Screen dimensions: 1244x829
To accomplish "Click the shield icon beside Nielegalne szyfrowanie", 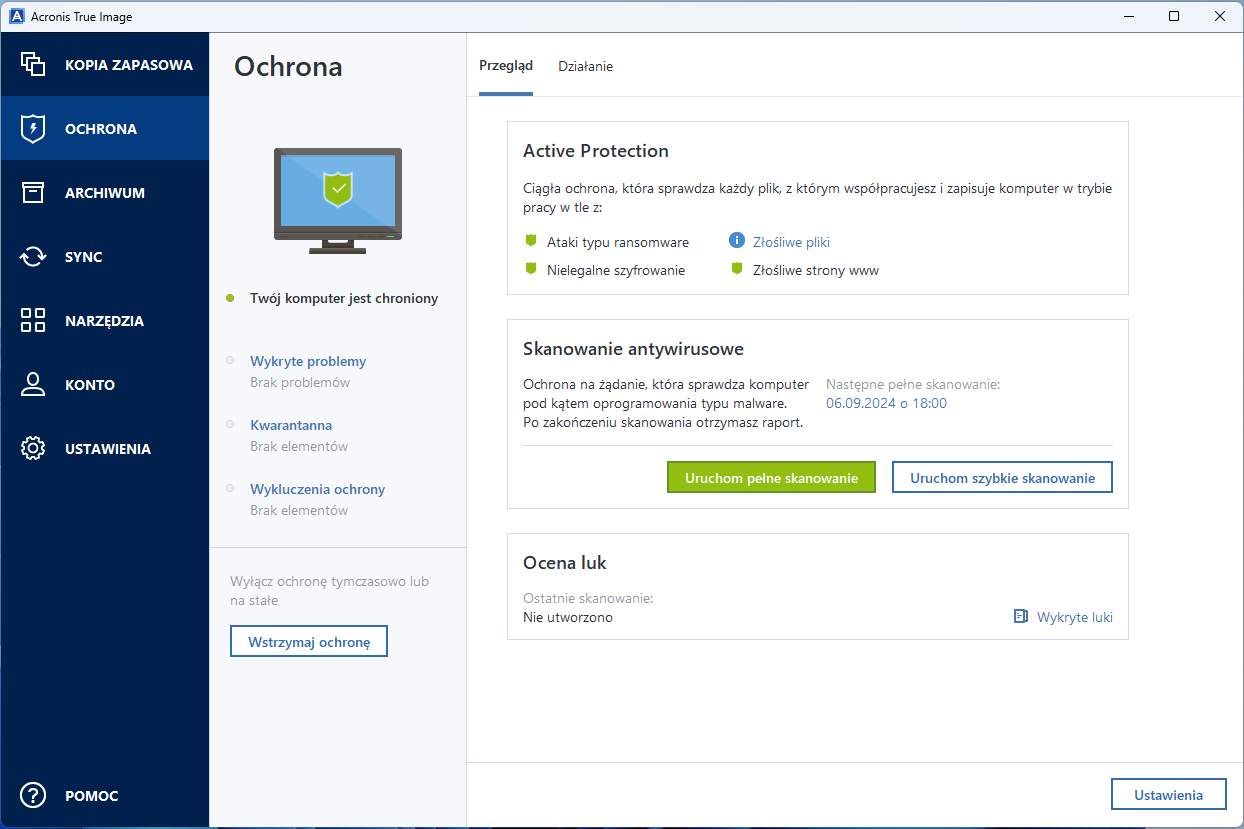I will 531,269.
